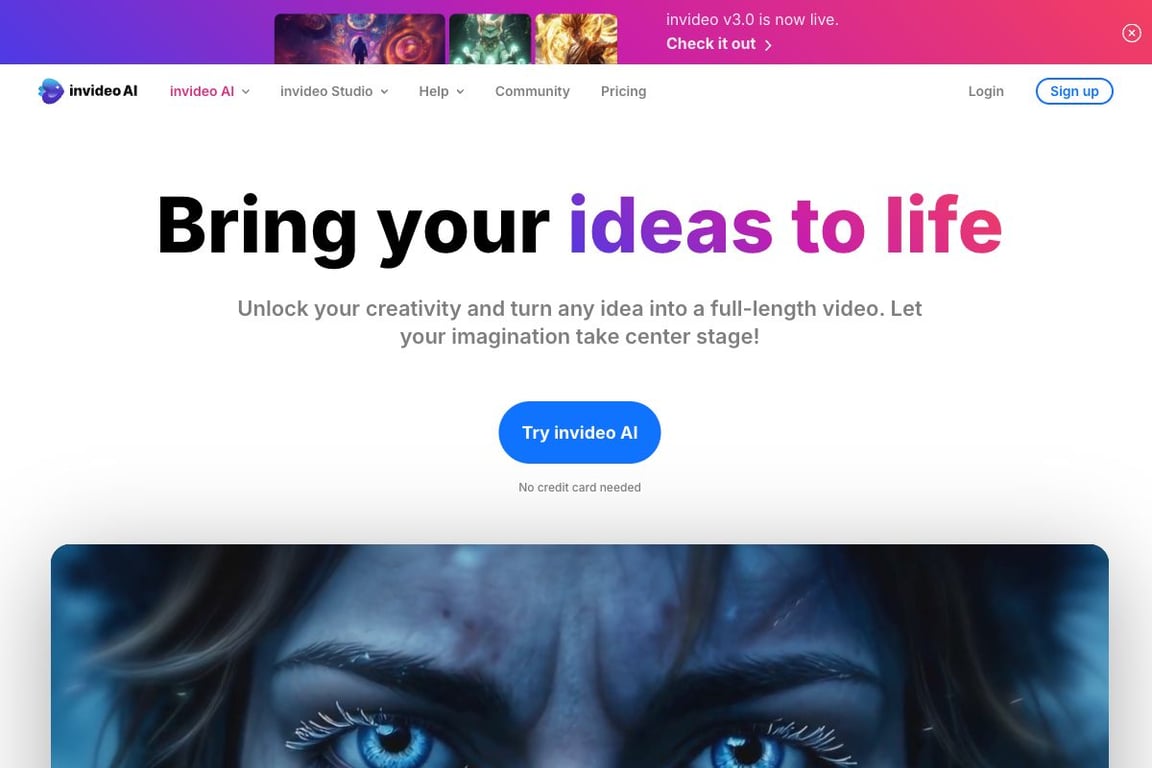Click the Sign up button

coord(1074,91)
